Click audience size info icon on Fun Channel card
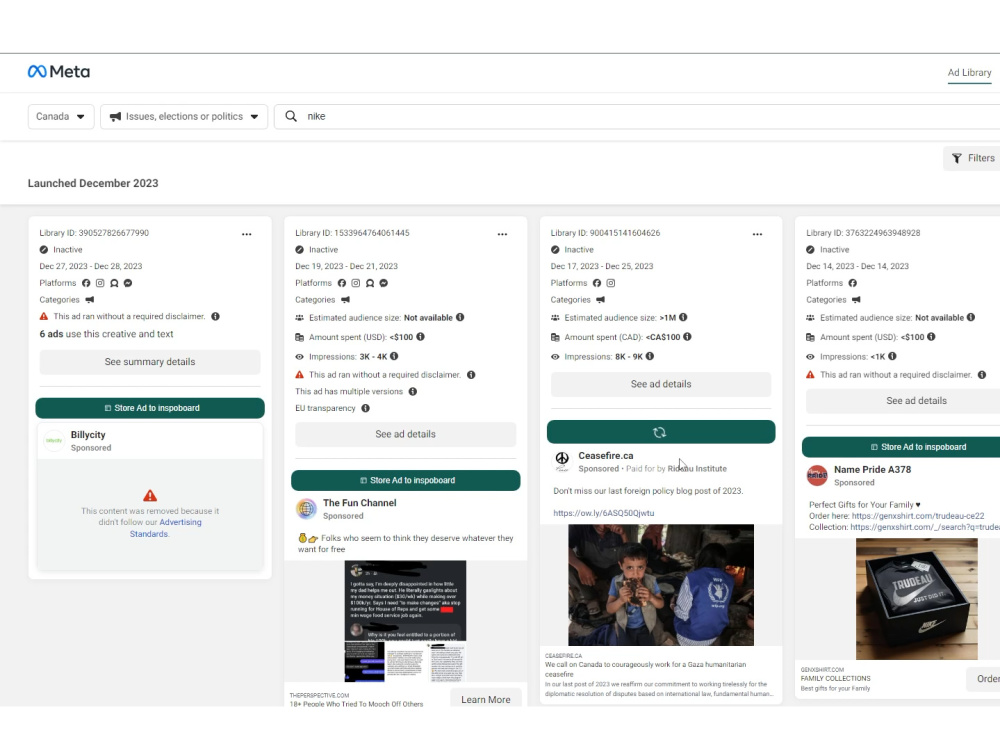Screen dimensions: 1000x751 pos(460,317)
